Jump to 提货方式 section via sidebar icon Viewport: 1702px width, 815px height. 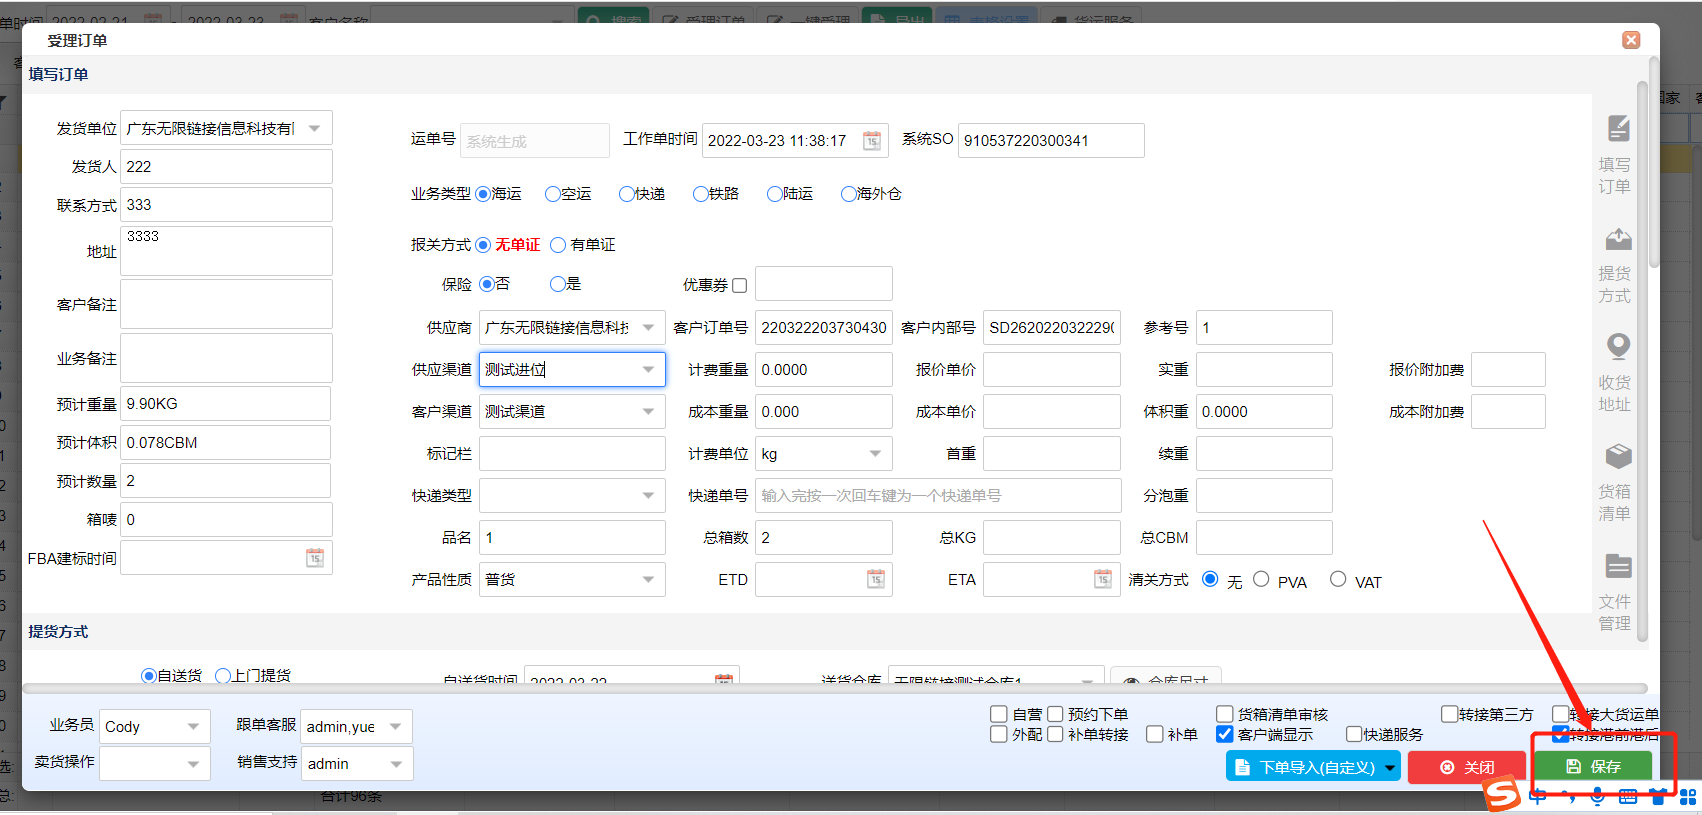tap(1618, 240)
